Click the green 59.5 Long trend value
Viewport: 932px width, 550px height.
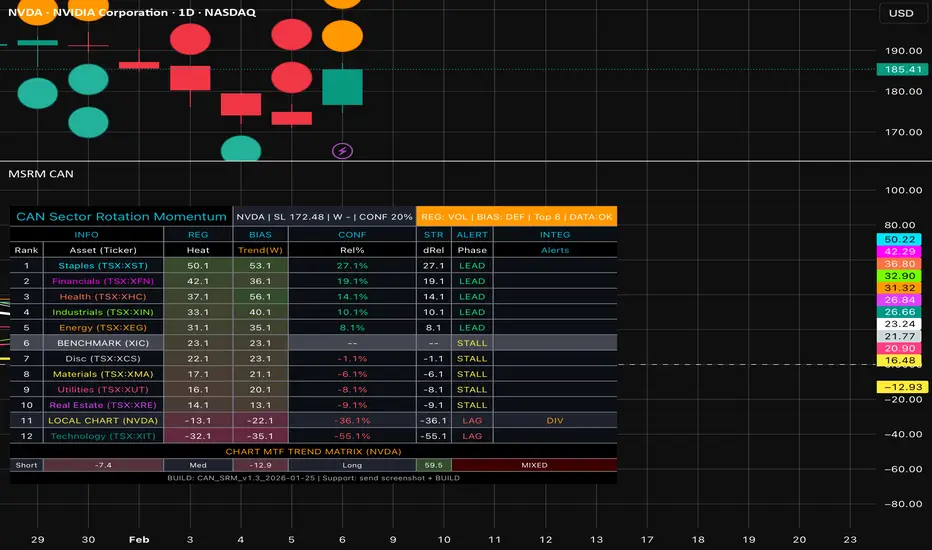click(433, 465)
